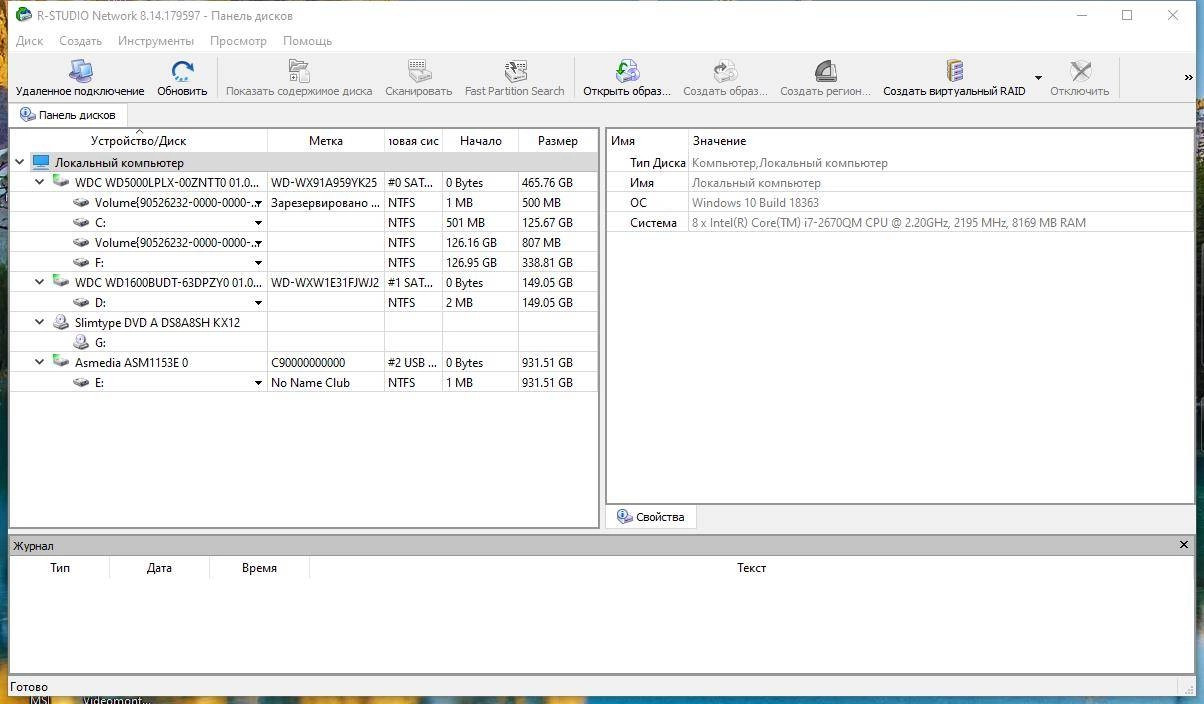Image resolution: width=1204 pixels, height=704 pixels.
Task: Click the Дата column header in log
Action: (x=159, y=568)
